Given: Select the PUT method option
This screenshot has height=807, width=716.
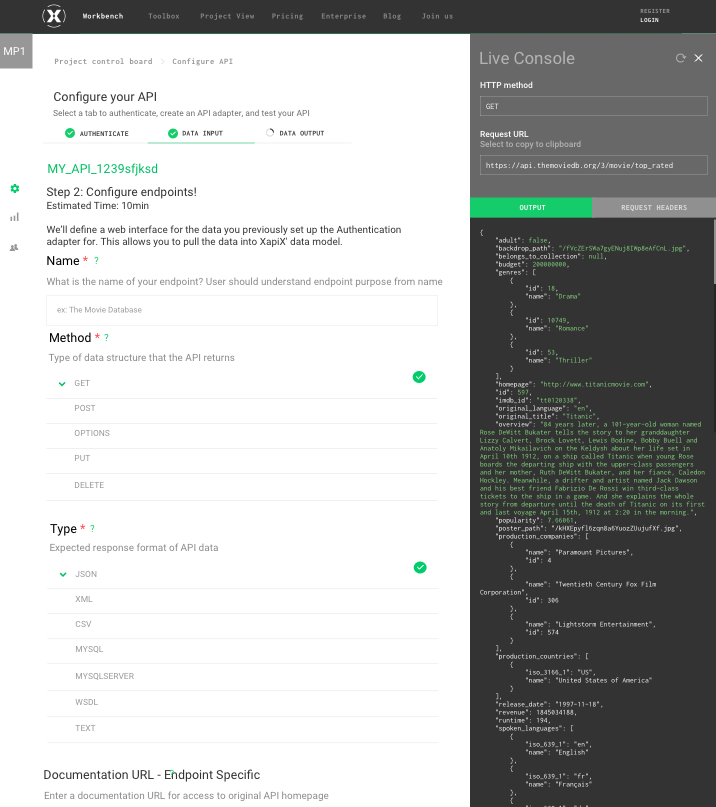Looking at the screenshot, I should click(x=242, y=459).
